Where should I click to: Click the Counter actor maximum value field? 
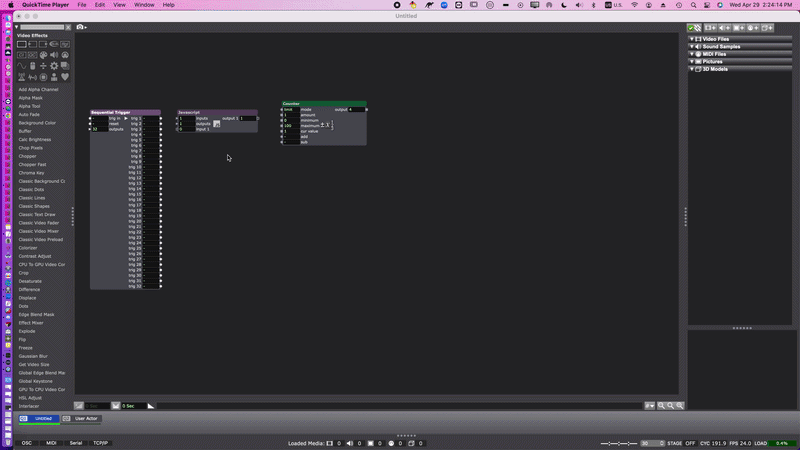click(x=290, y=125)
